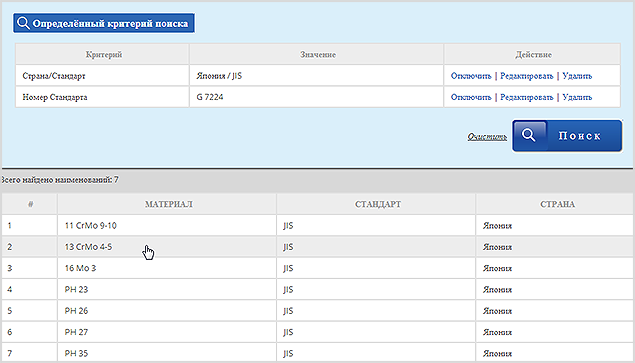Open material PH 27

point(76,332)
